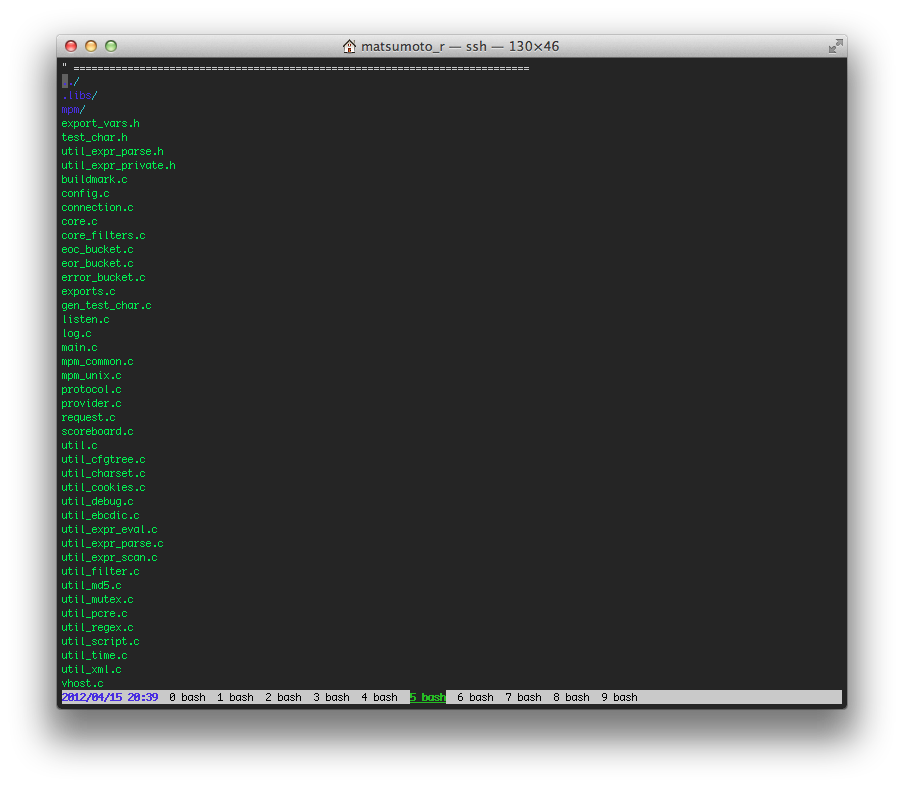The image size is (904, 788).
Task: Open the core.c file
Action: tap(79, 222)
